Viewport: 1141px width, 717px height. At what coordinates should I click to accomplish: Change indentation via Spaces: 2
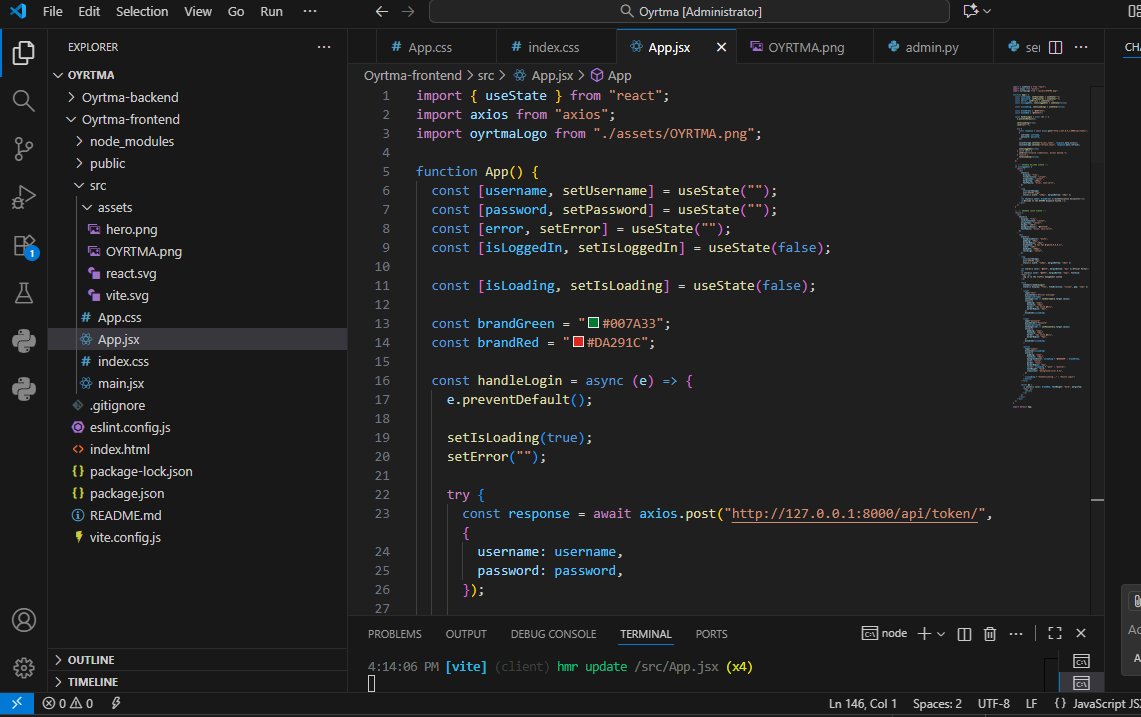coord(937,704)
